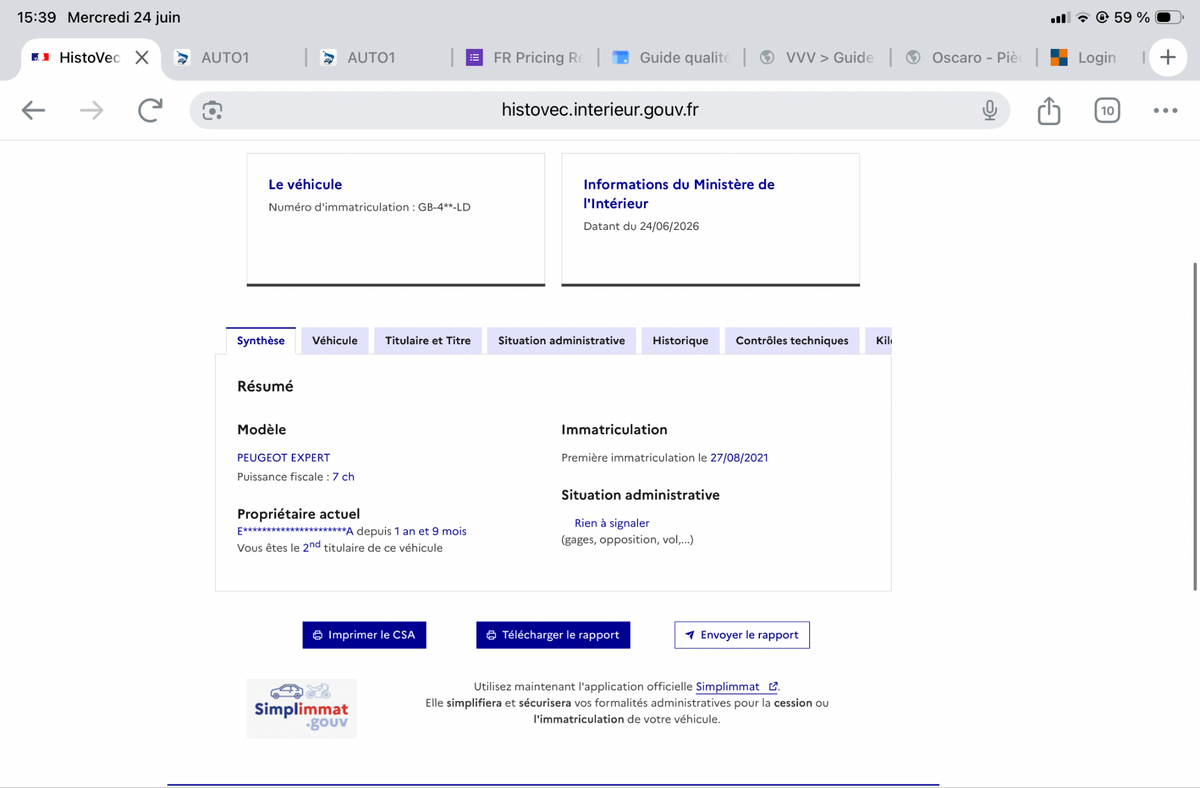The width and height of the screenshot is (1200, 788).
Task: Click the Informations du Ministère de l'Intérieur heading
Action: tap(679, 194)
